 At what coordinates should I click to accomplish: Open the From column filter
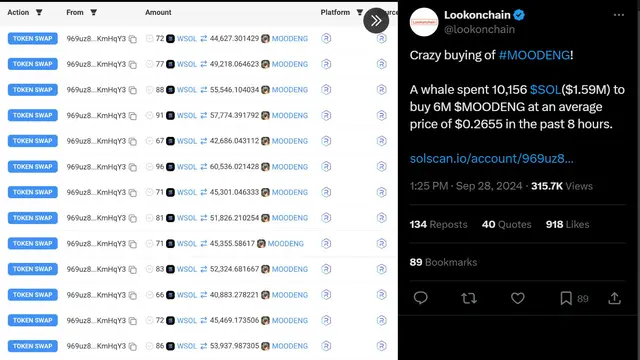point(93,12)
